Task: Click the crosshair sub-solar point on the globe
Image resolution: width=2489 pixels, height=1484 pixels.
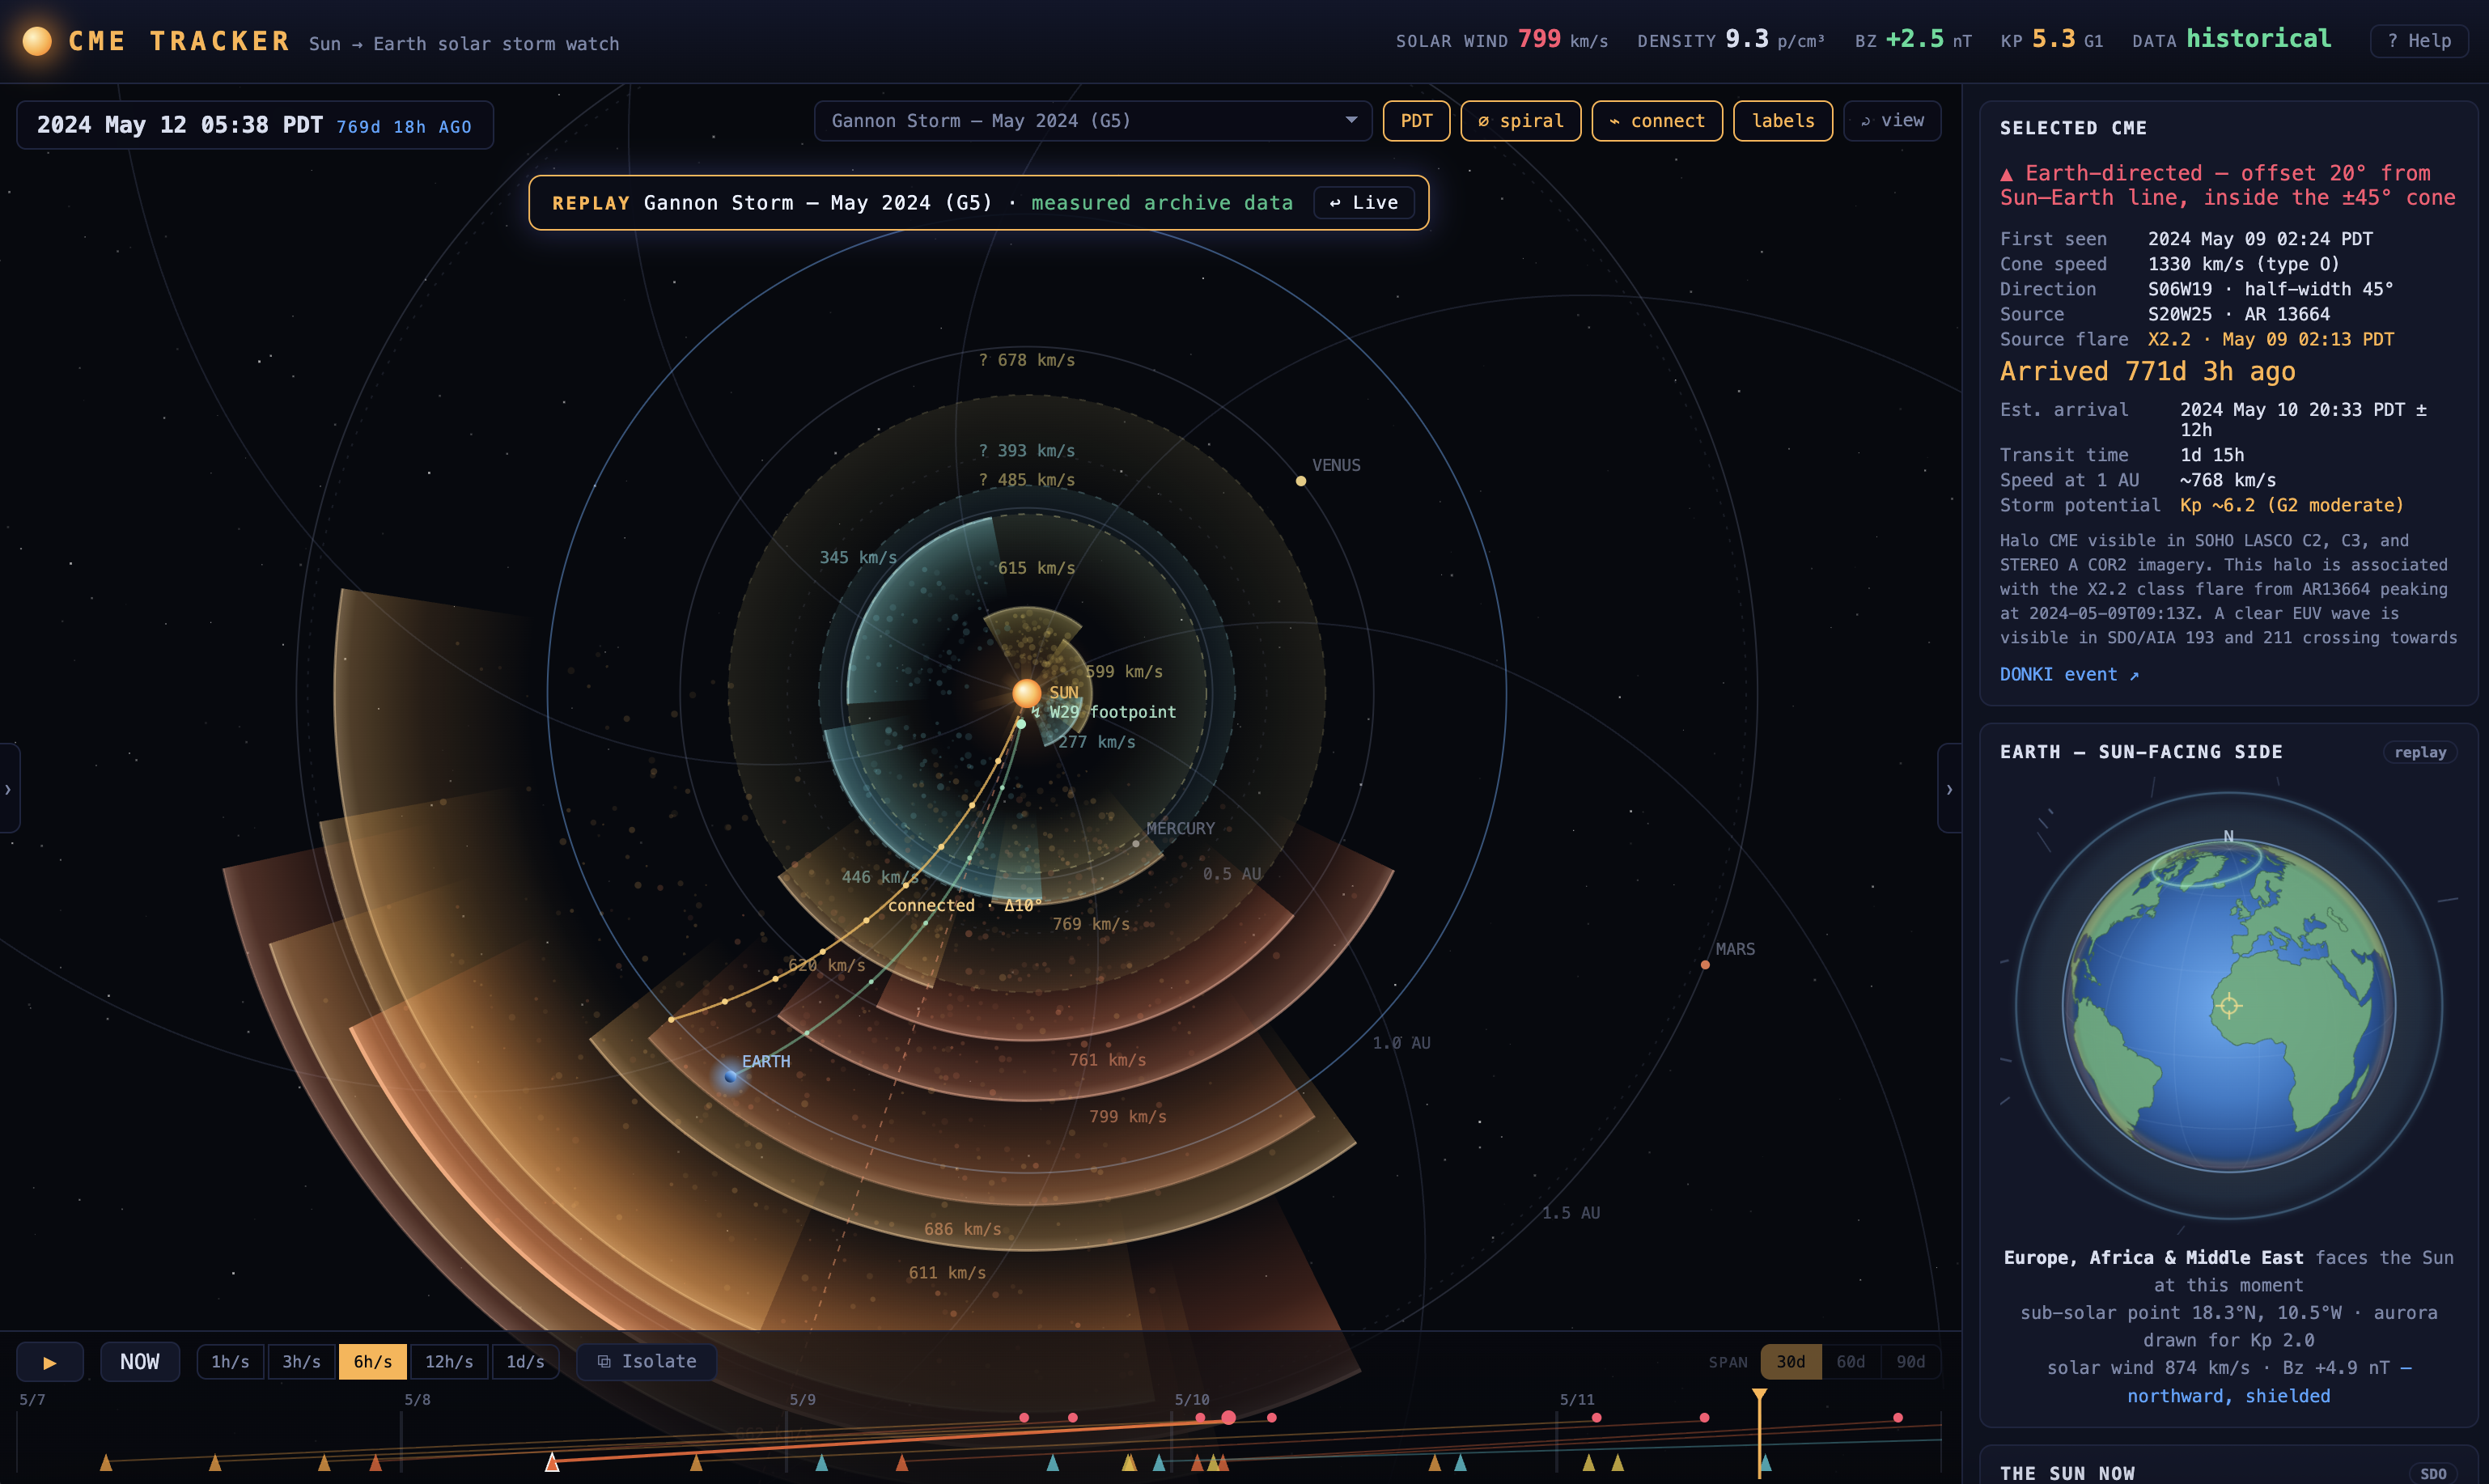Action: 2229,1006
